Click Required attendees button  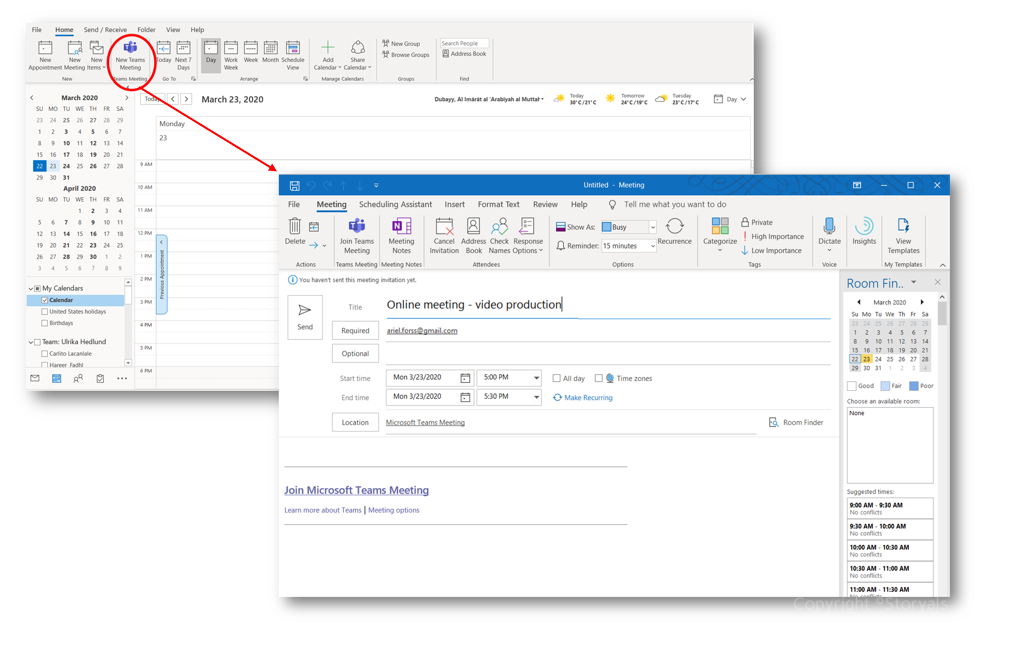[x=355, y=331]
